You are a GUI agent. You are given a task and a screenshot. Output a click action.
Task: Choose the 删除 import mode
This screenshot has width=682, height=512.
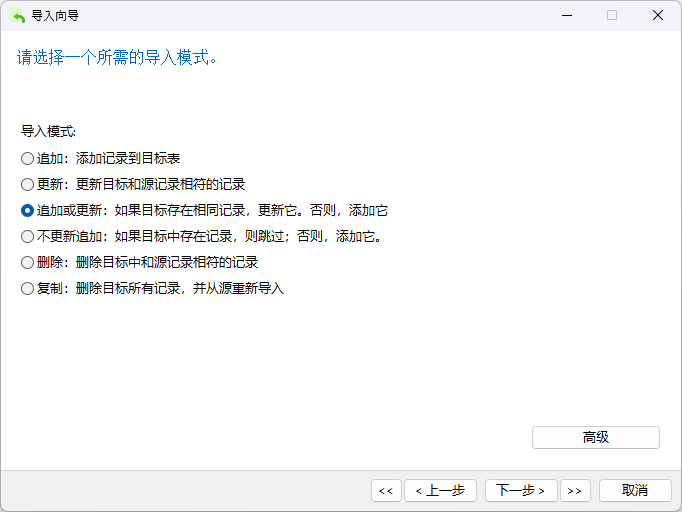point(28,262)
